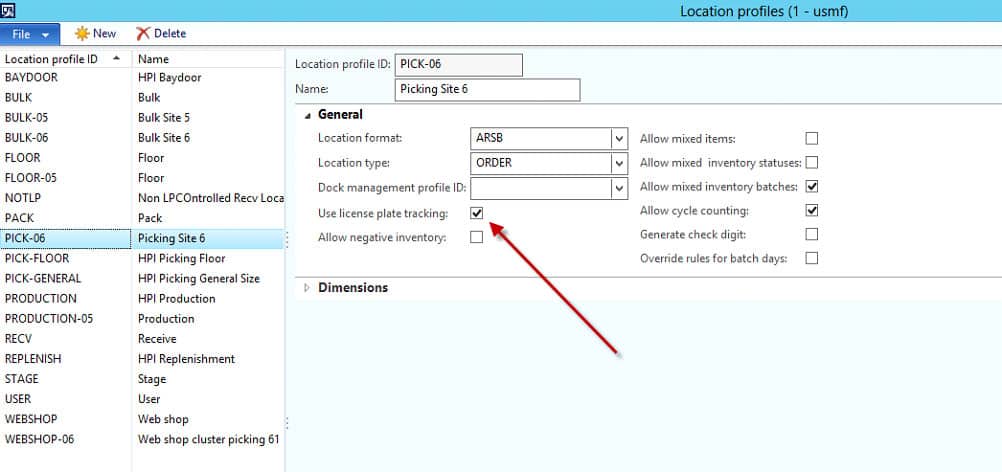
Task: Click the HPI Production name cell
Action: (x=208, y=298)
